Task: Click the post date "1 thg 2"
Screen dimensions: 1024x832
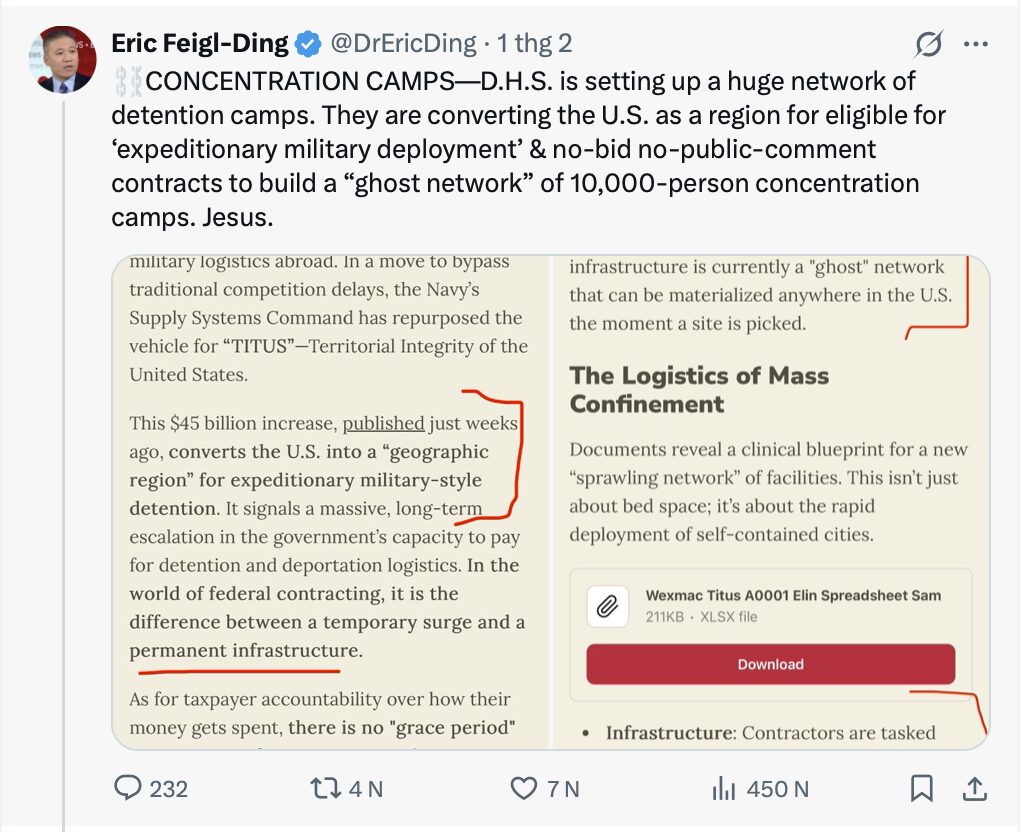Action: pos(534,44)
